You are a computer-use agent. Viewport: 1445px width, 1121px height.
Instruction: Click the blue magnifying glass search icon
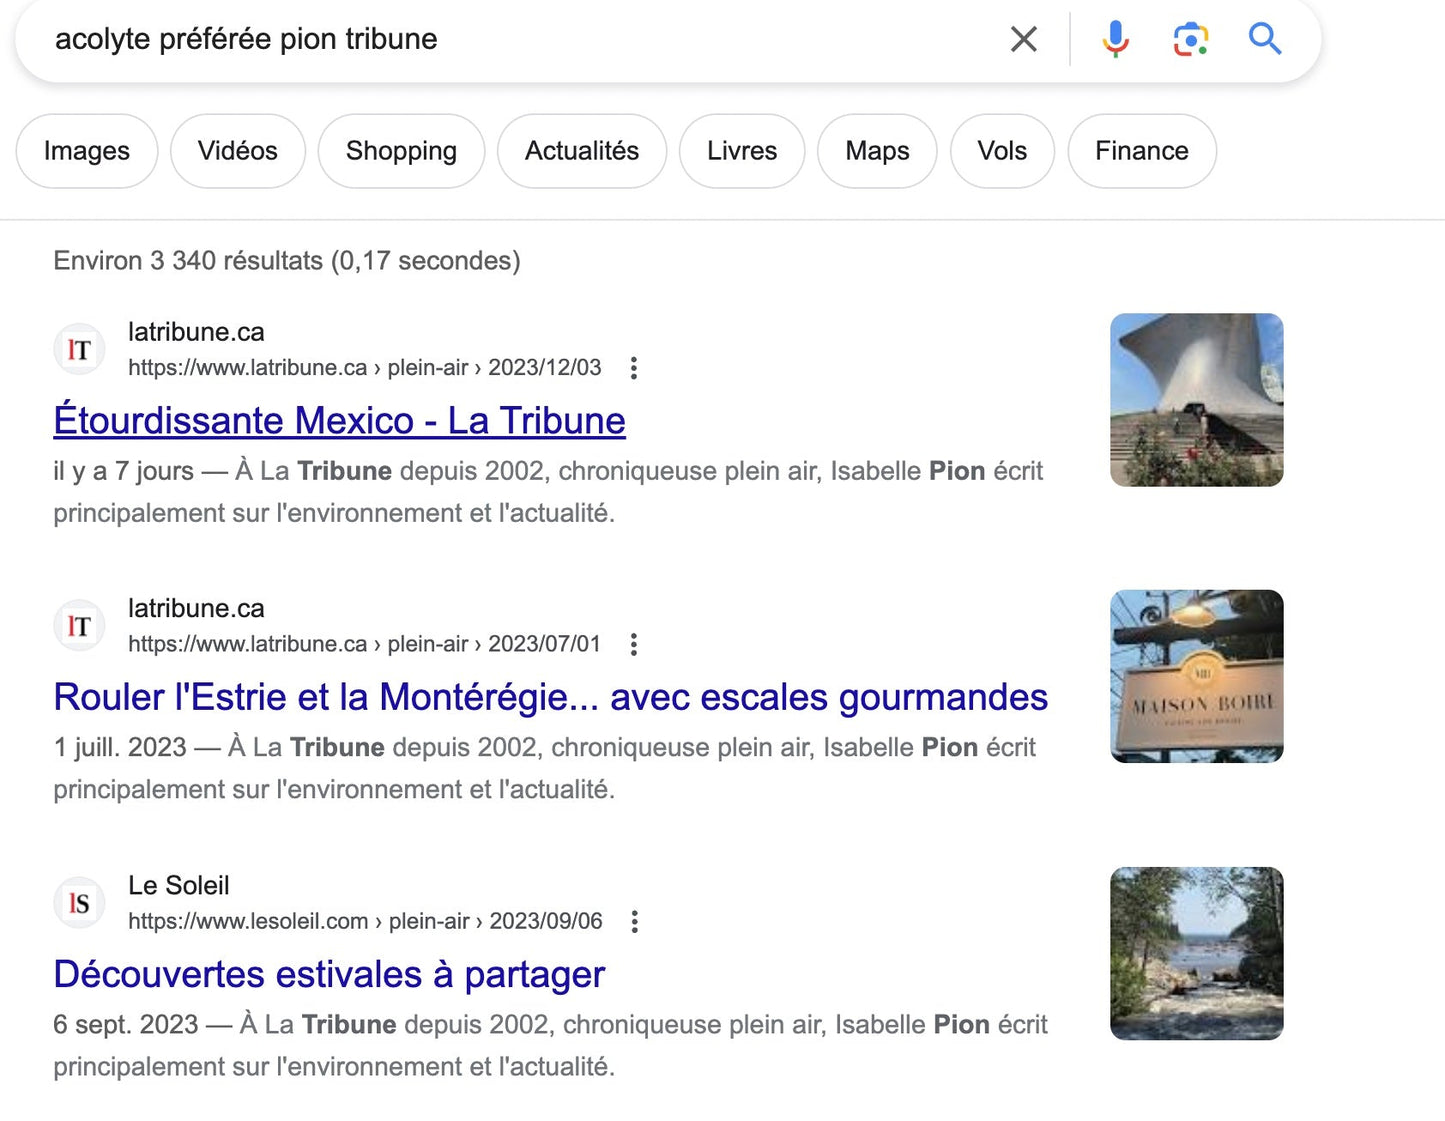1264,39
